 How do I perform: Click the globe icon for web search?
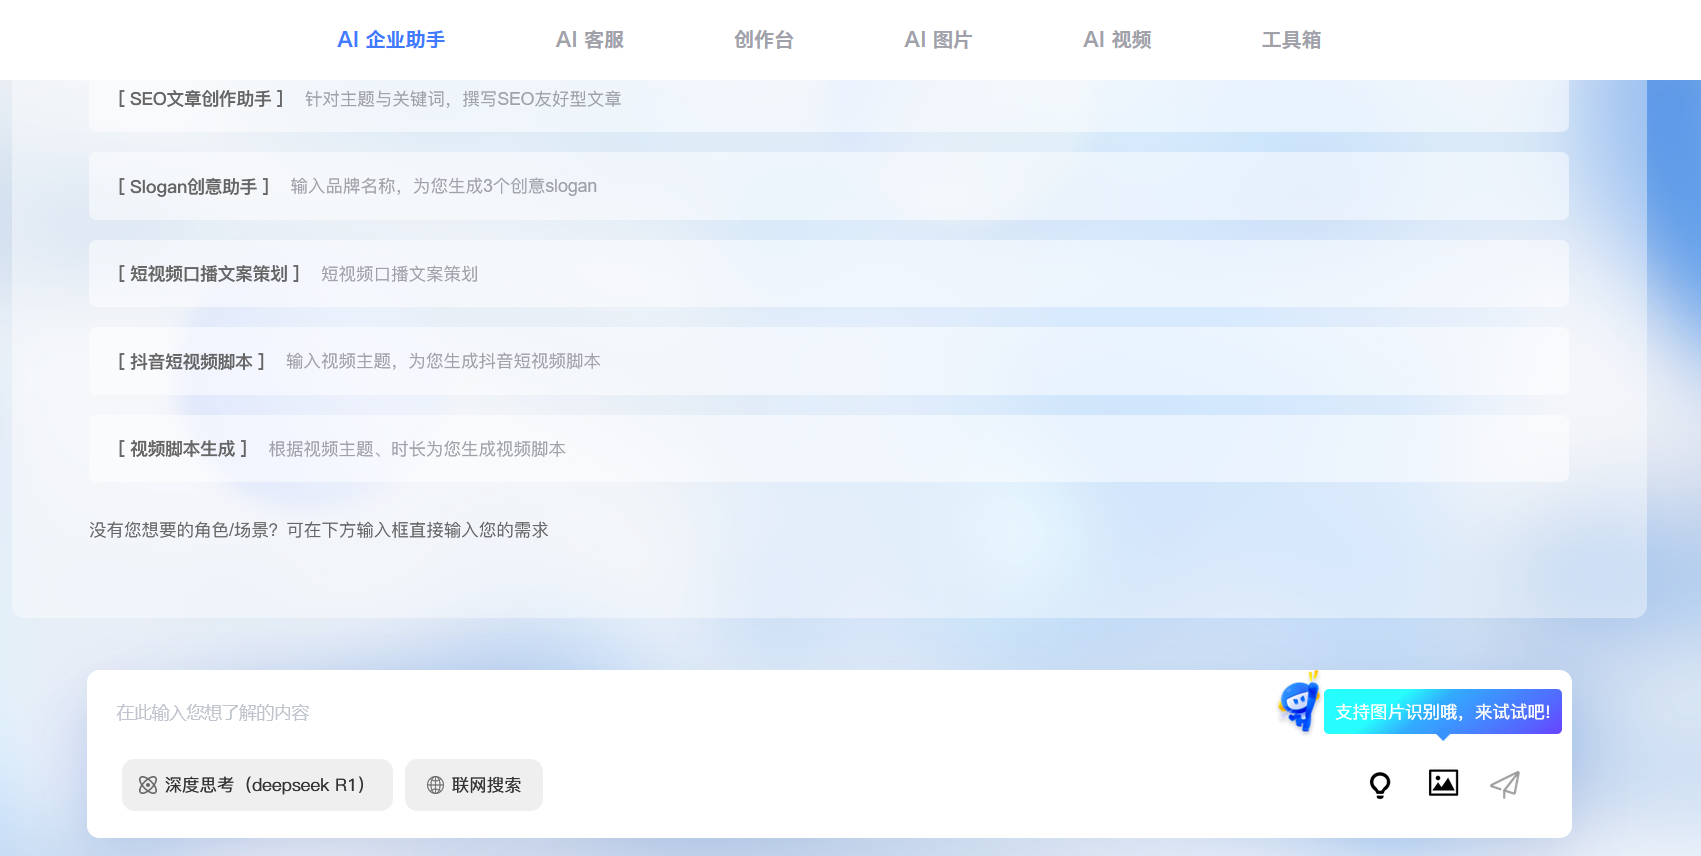pyautogui.click(x=435, y=786)
